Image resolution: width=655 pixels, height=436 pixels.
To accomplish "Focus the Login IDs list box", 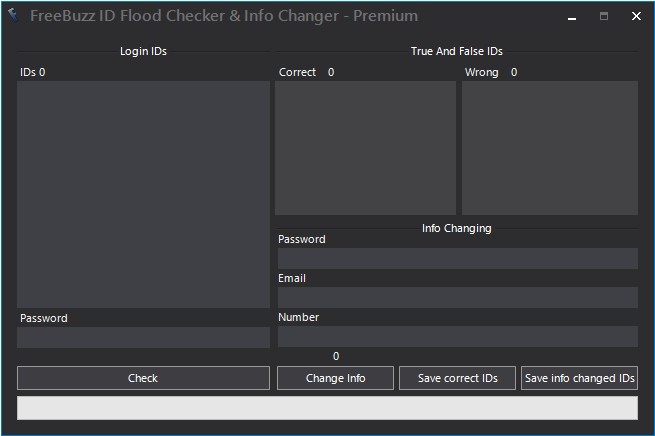I will pos(143,195).
